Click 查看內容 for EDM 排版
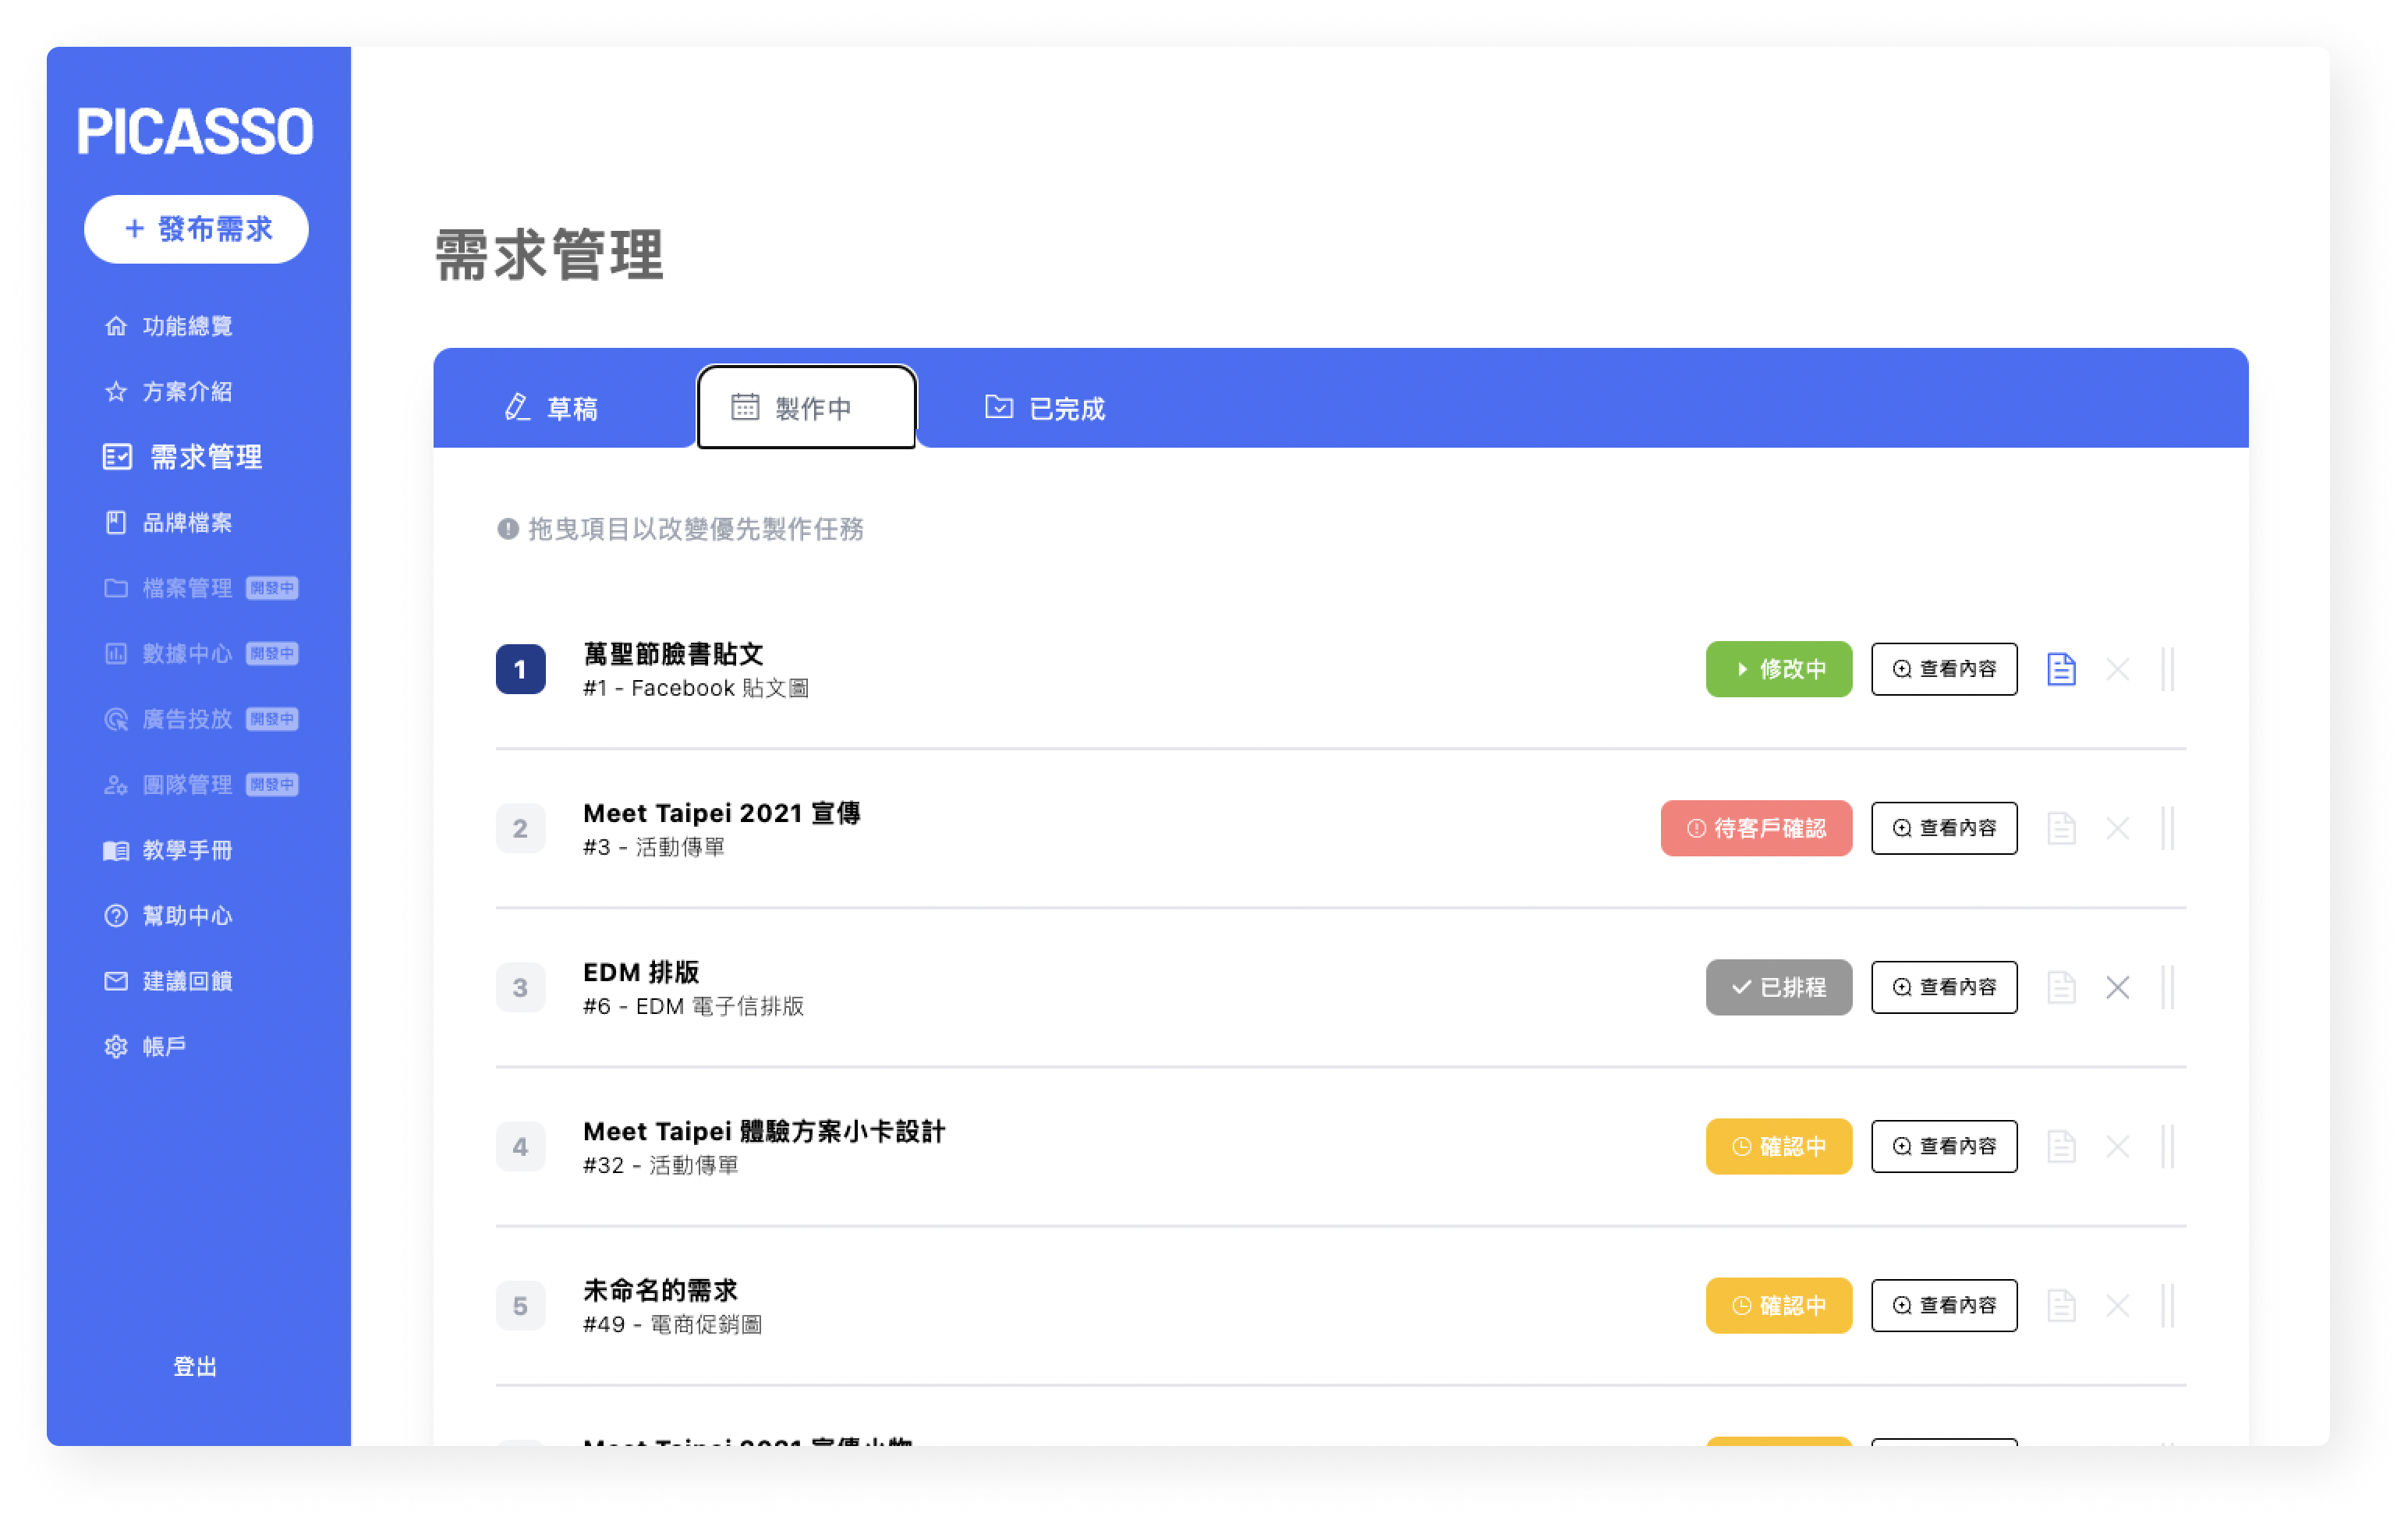Image resolution: width=2408 pixels, height=1524 pixels. tap(1944, 987)
